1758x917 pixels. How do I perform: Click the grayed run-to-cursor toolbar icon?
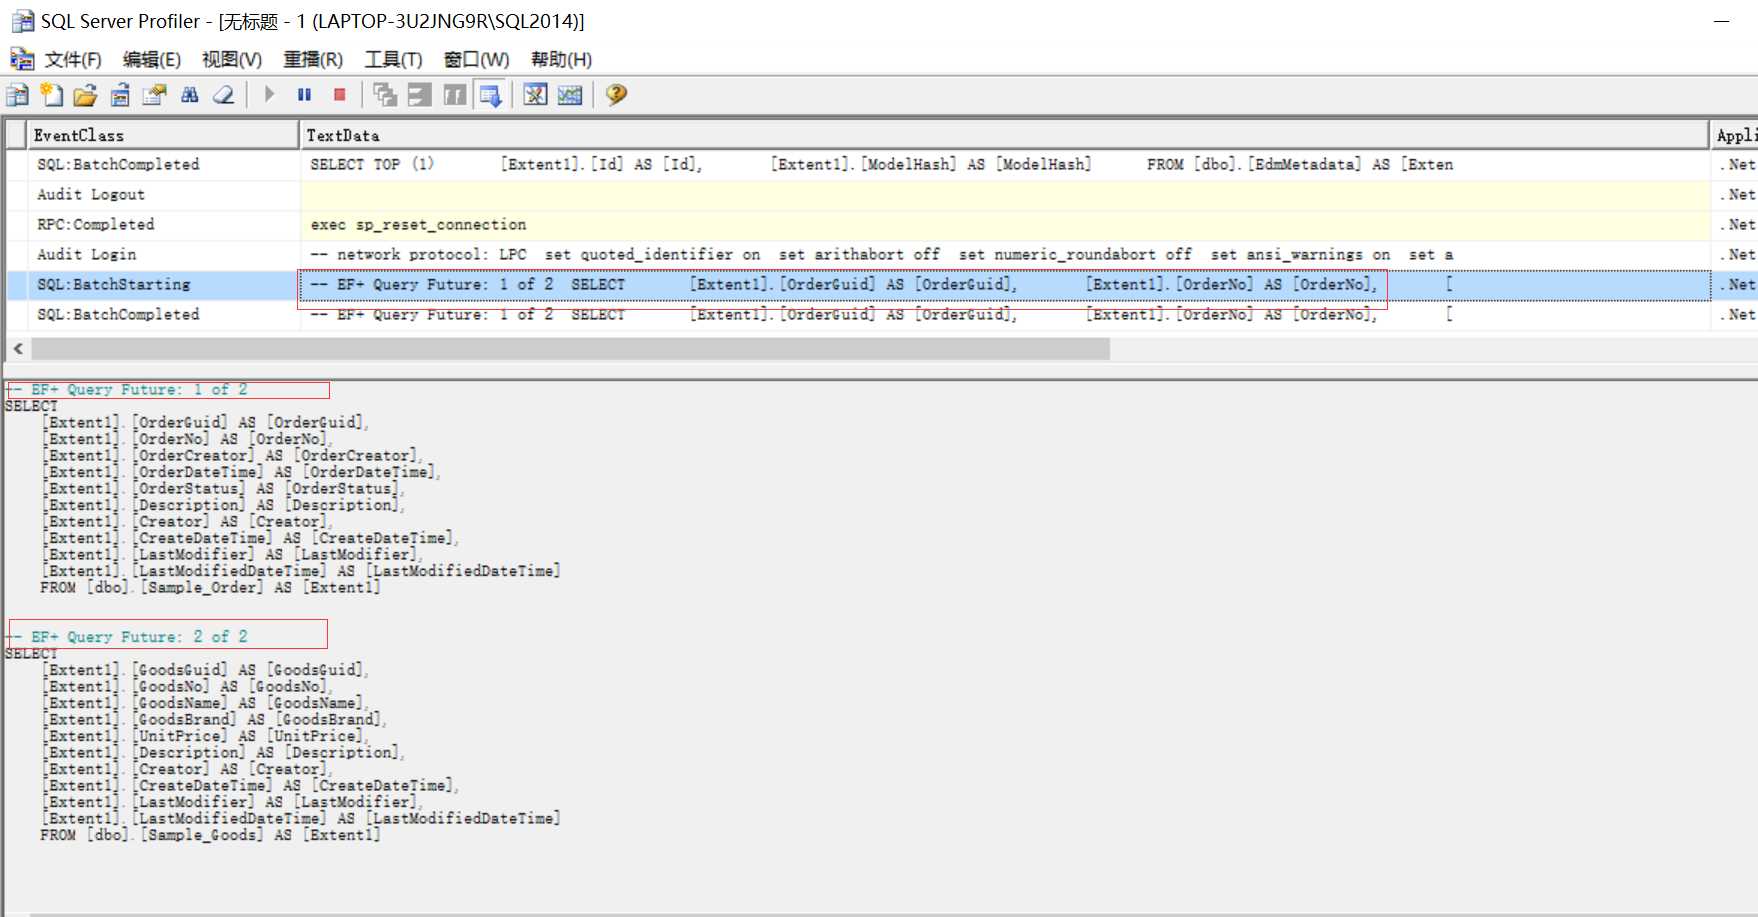point(455,95)
